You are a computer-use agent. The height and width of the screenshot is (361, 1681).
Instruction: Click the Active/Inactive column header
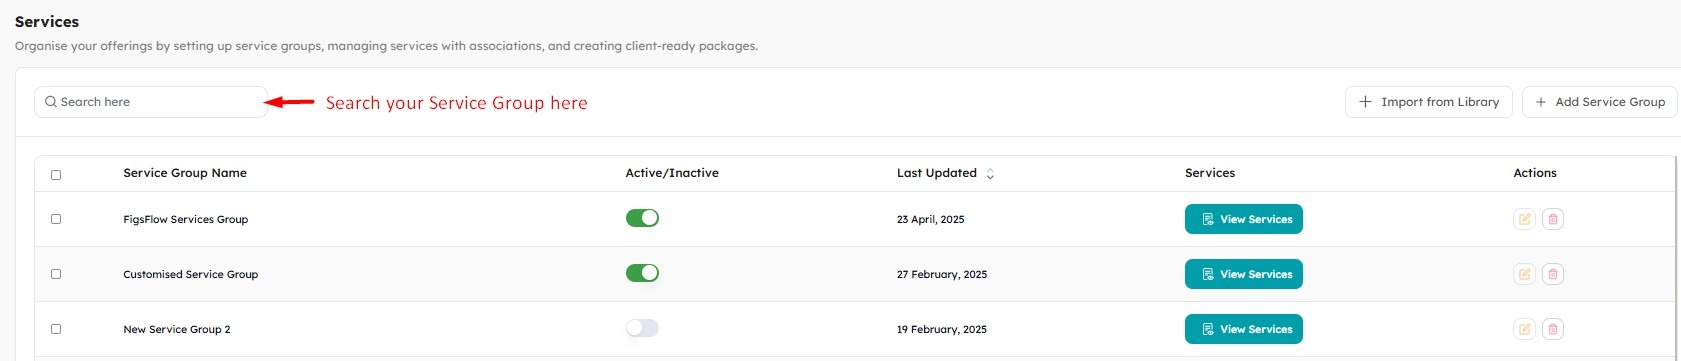click(x=672, y=173)
